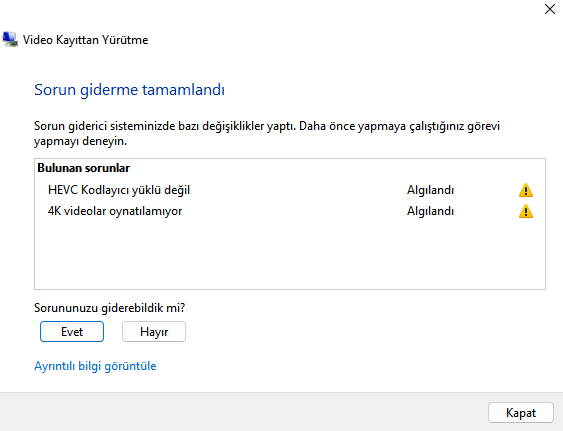Click 'Sorununuzu giderebildik mi?' question text
The height and width of the screenshot is (431, 563).
pos(110,308)
